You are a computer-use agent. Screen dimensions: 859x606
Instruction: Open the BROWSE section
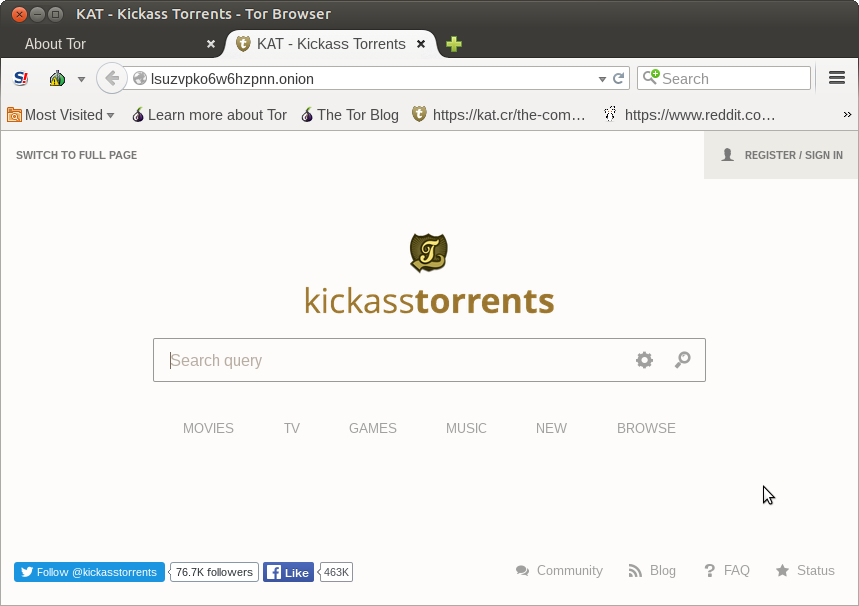[x=646, y=428]
